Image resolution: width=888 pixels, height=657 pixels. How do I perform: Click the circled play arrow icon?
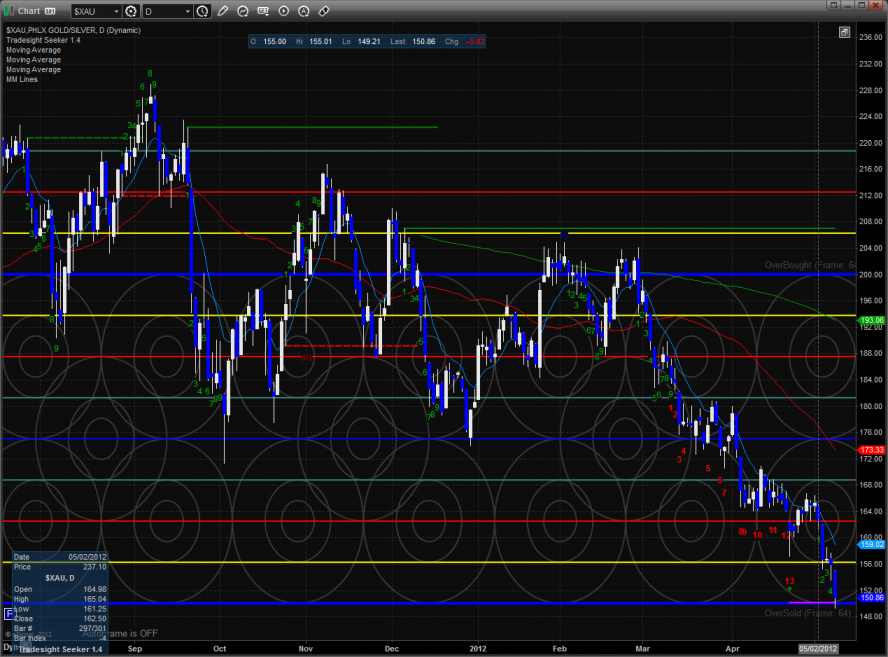point(283,11)
